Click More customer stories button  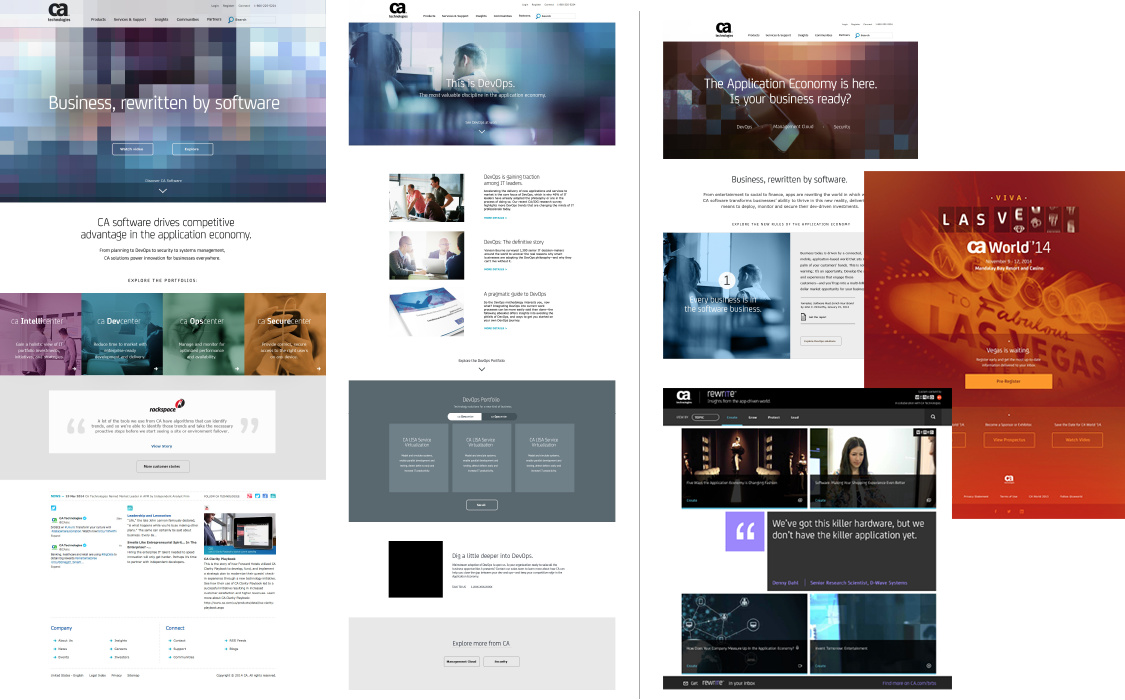pos(163,466)
